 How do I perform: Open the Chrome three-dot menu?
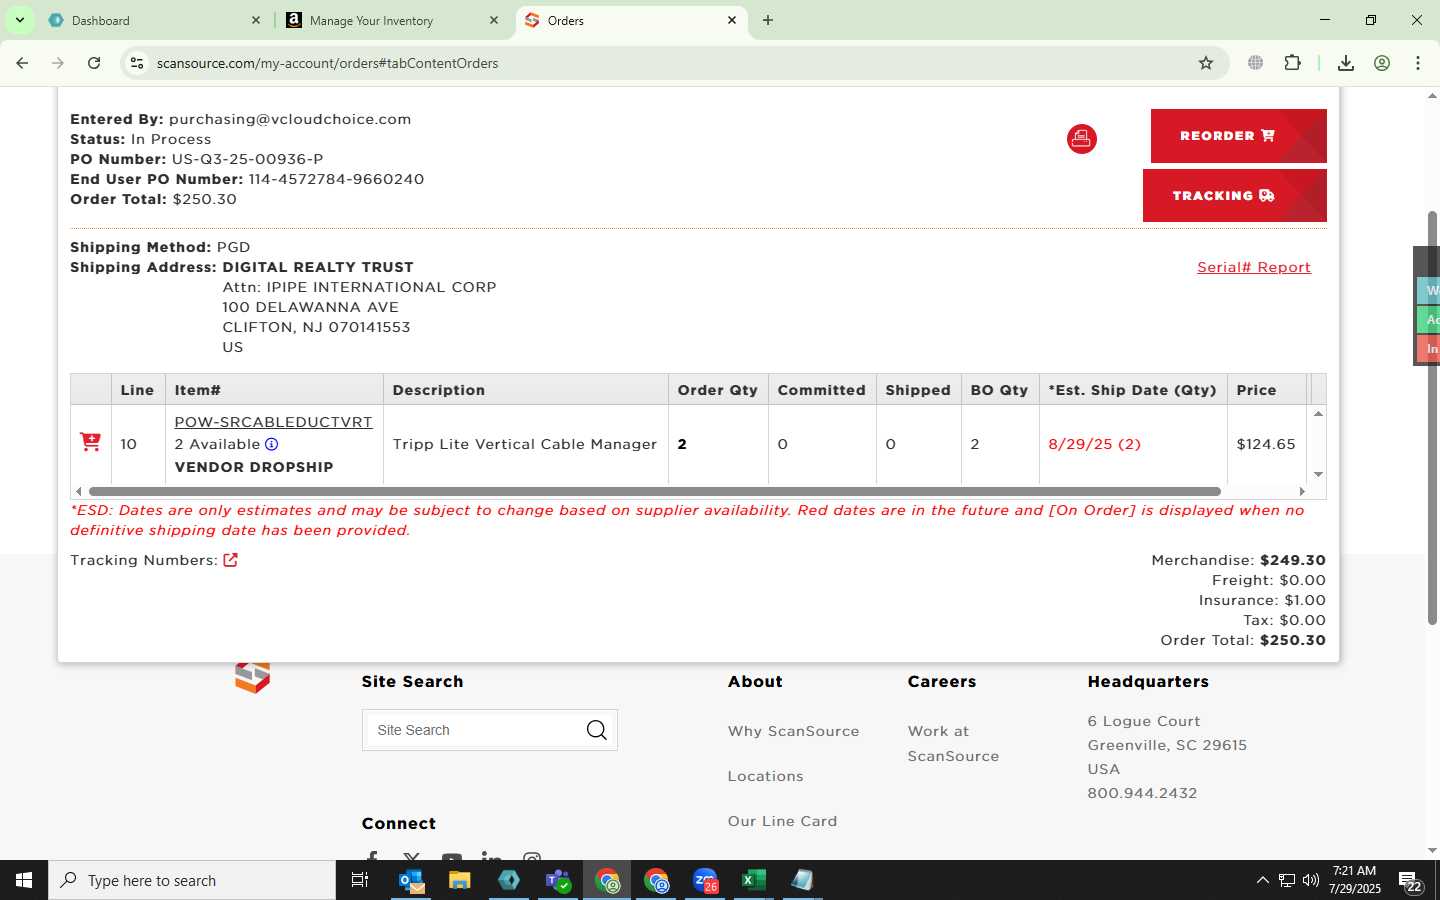(x=1418, y=63)
